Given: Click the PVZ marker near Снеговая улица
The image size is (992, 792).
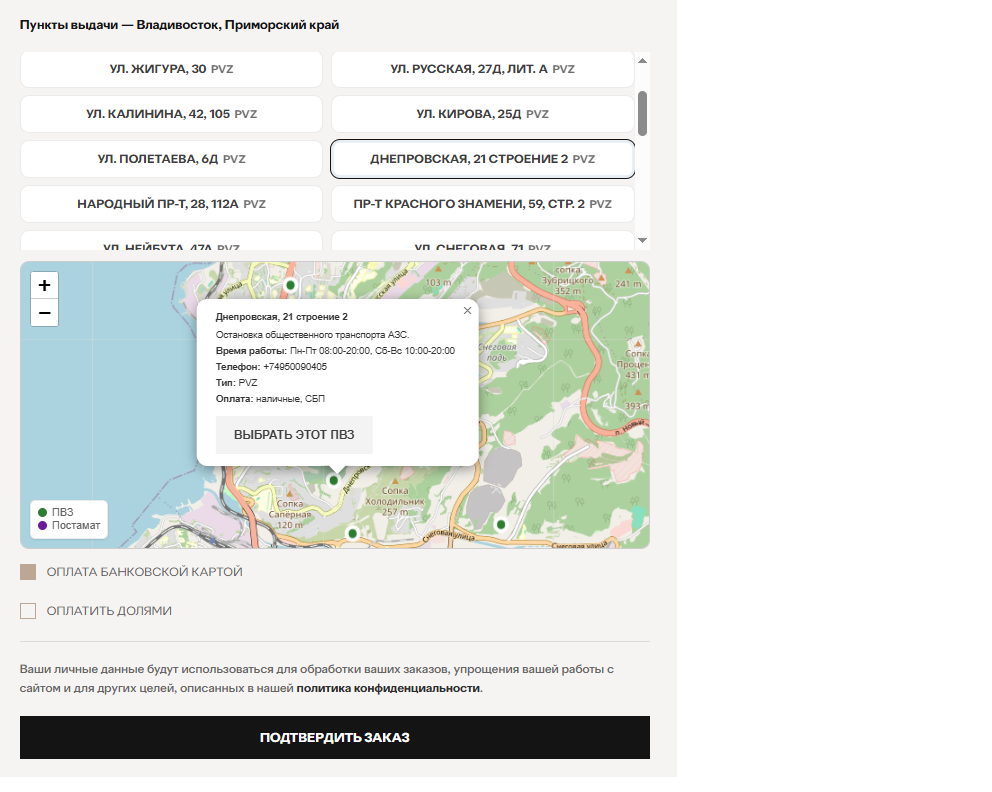Looking at the screenshot, I should click(501, 524).
